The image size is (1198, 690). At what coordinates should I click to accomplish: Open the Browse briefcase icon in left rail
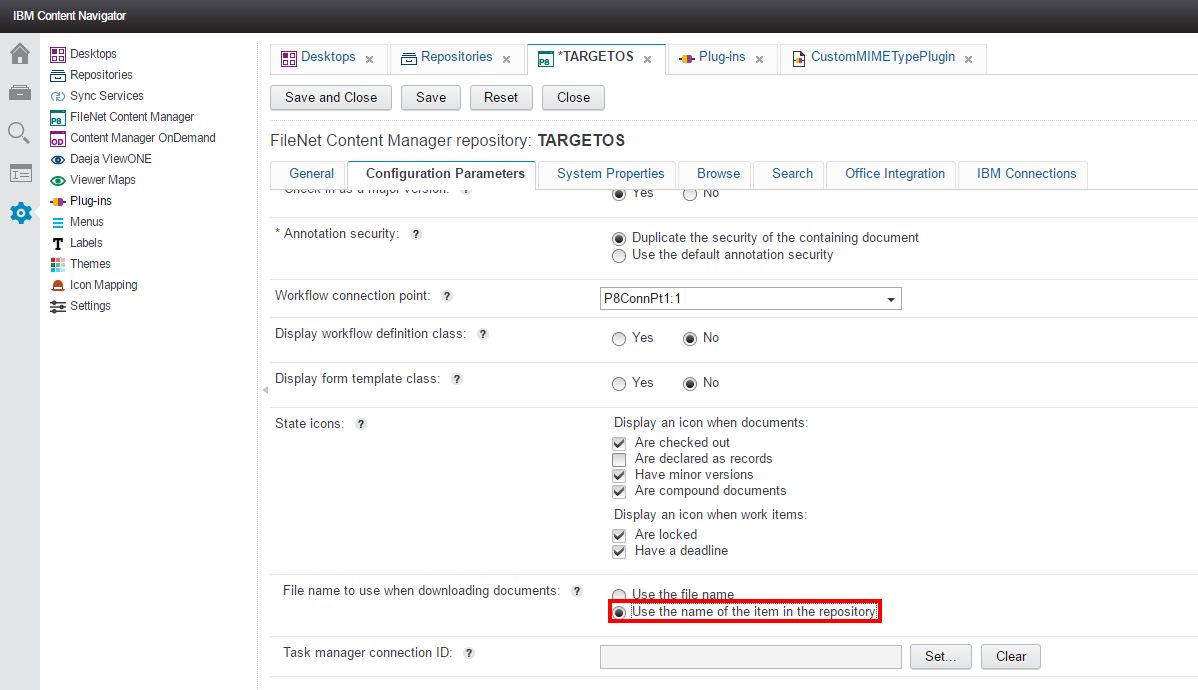20,92
